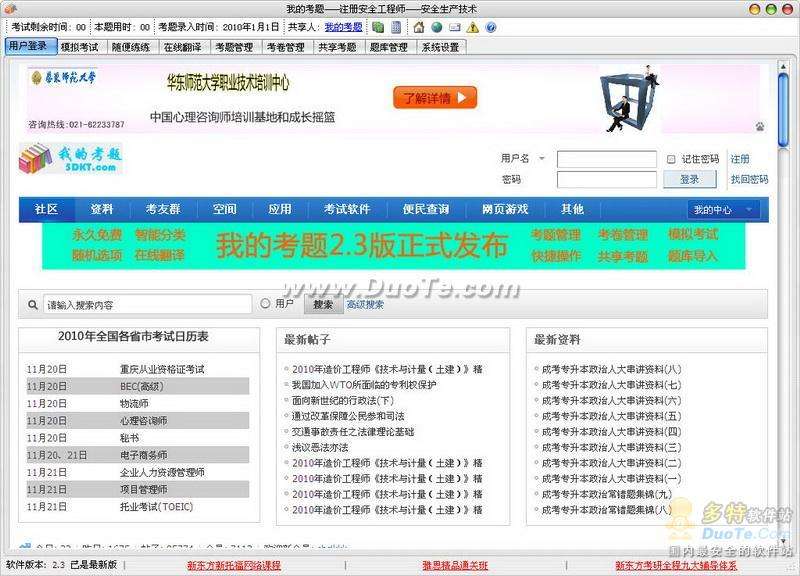Image resolution: width=800 pixels, height=576 pixels.
Task: Click the vertical scrollbar thumb
Action: click(x=783, y=109)
